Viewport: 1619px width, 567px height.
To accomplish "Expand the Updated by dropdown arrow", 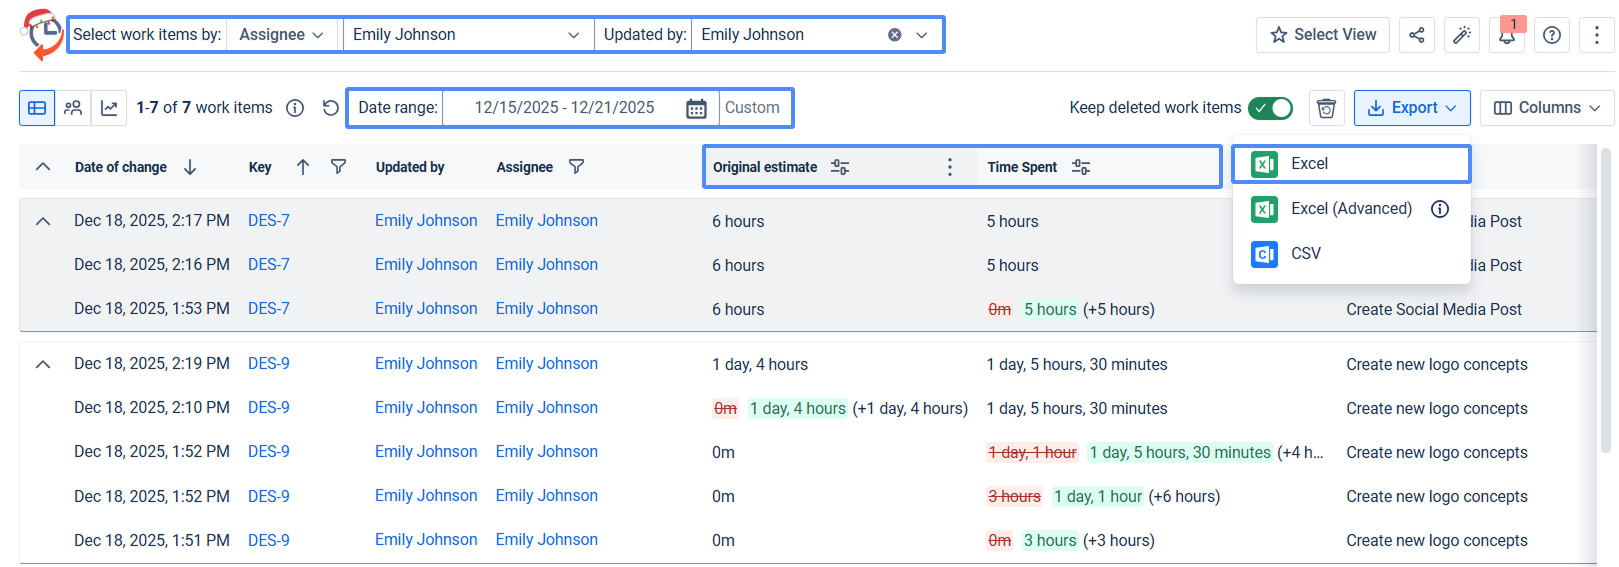I will 922,35.
